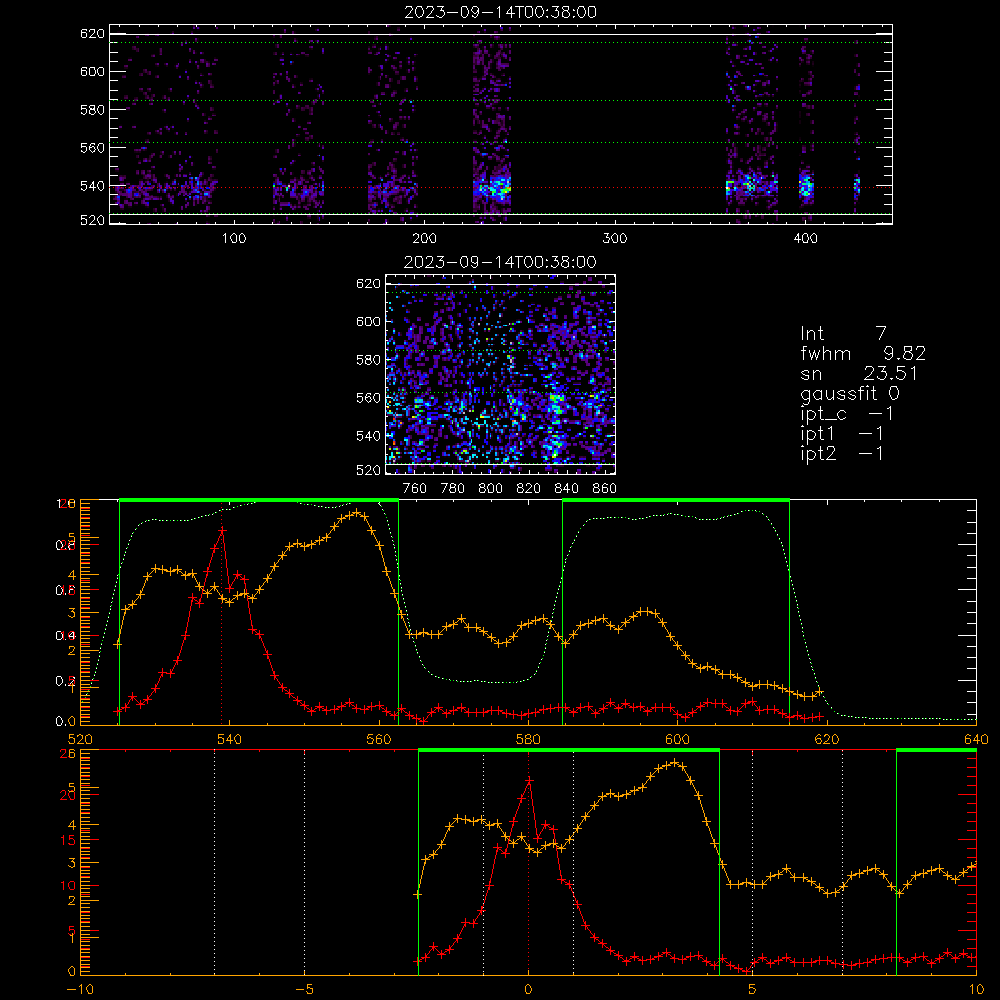This screenshot has width=1000, height=1000.
Task: Click the top panel title 2023-09-14T00:38:00
Action: (500, 12)
